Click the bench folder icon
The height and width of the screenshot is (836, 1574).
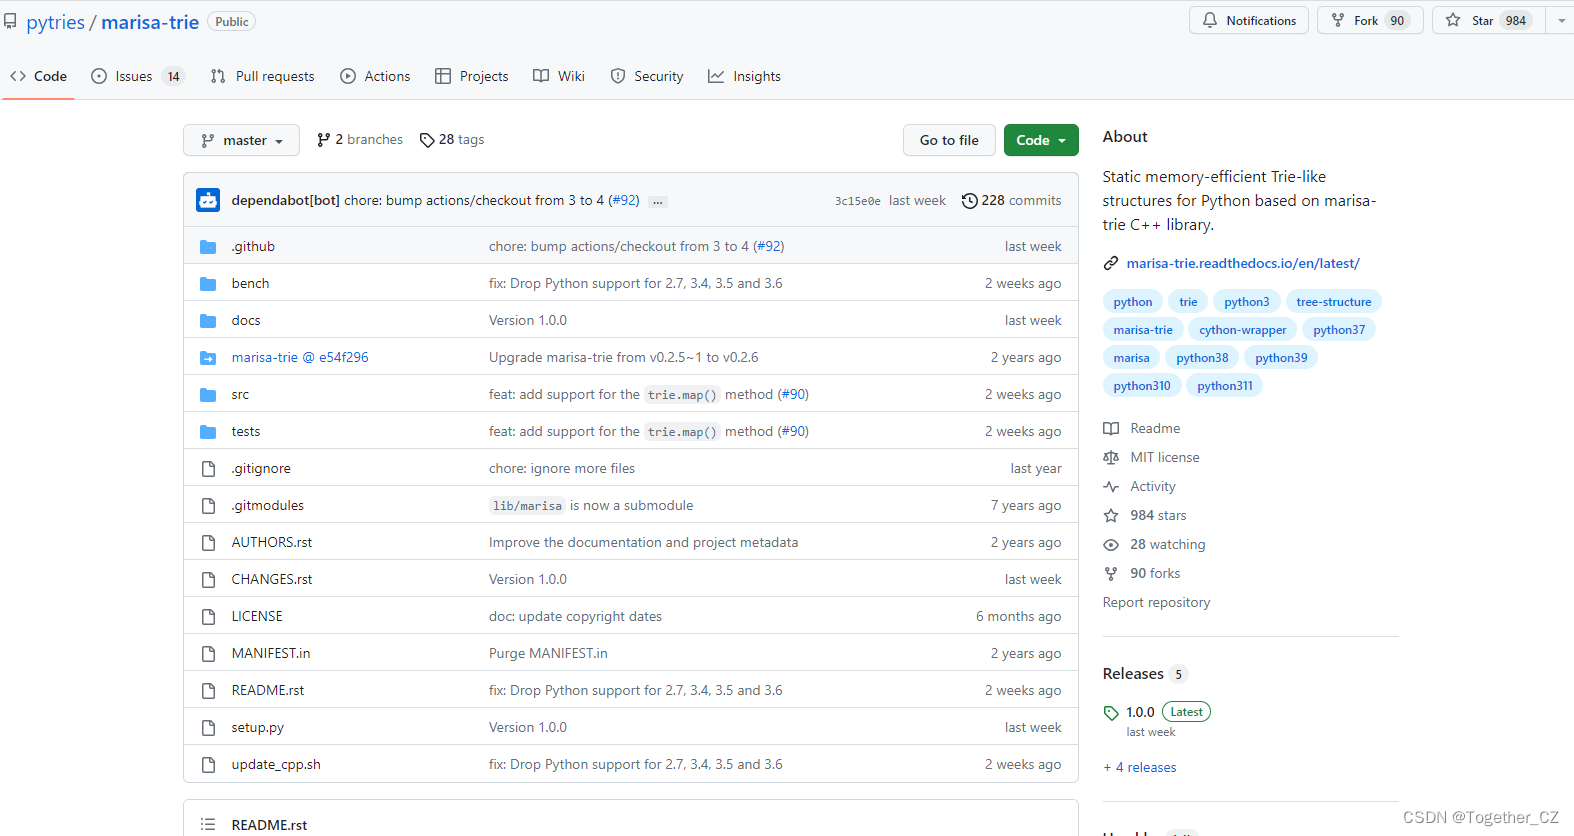[x=208, y=284]
